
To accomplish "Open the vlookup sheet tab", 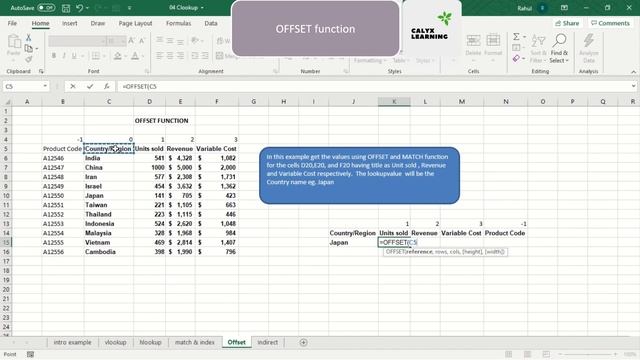I will pyautogui.click(x=116, y=342).
